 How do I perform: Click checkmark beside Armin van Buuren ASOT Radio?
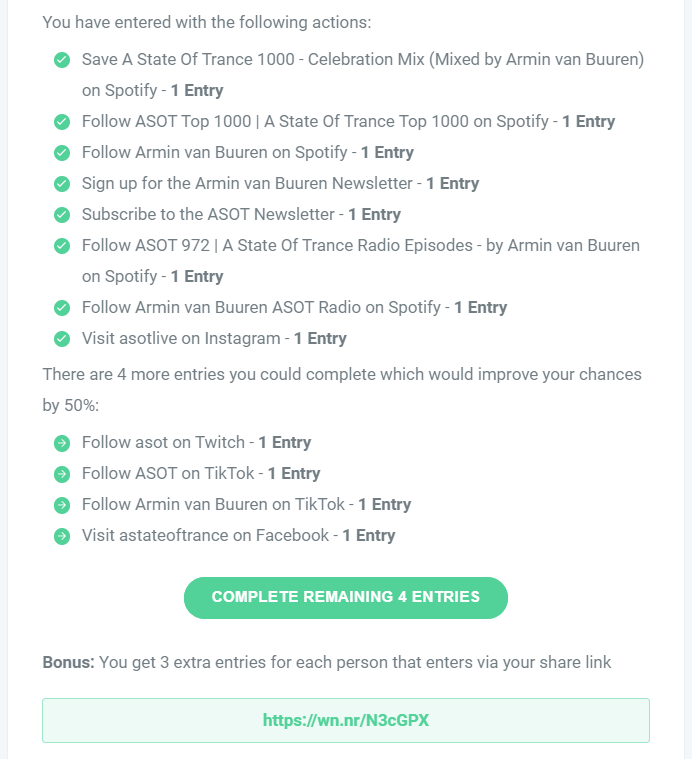coord(62,308)
